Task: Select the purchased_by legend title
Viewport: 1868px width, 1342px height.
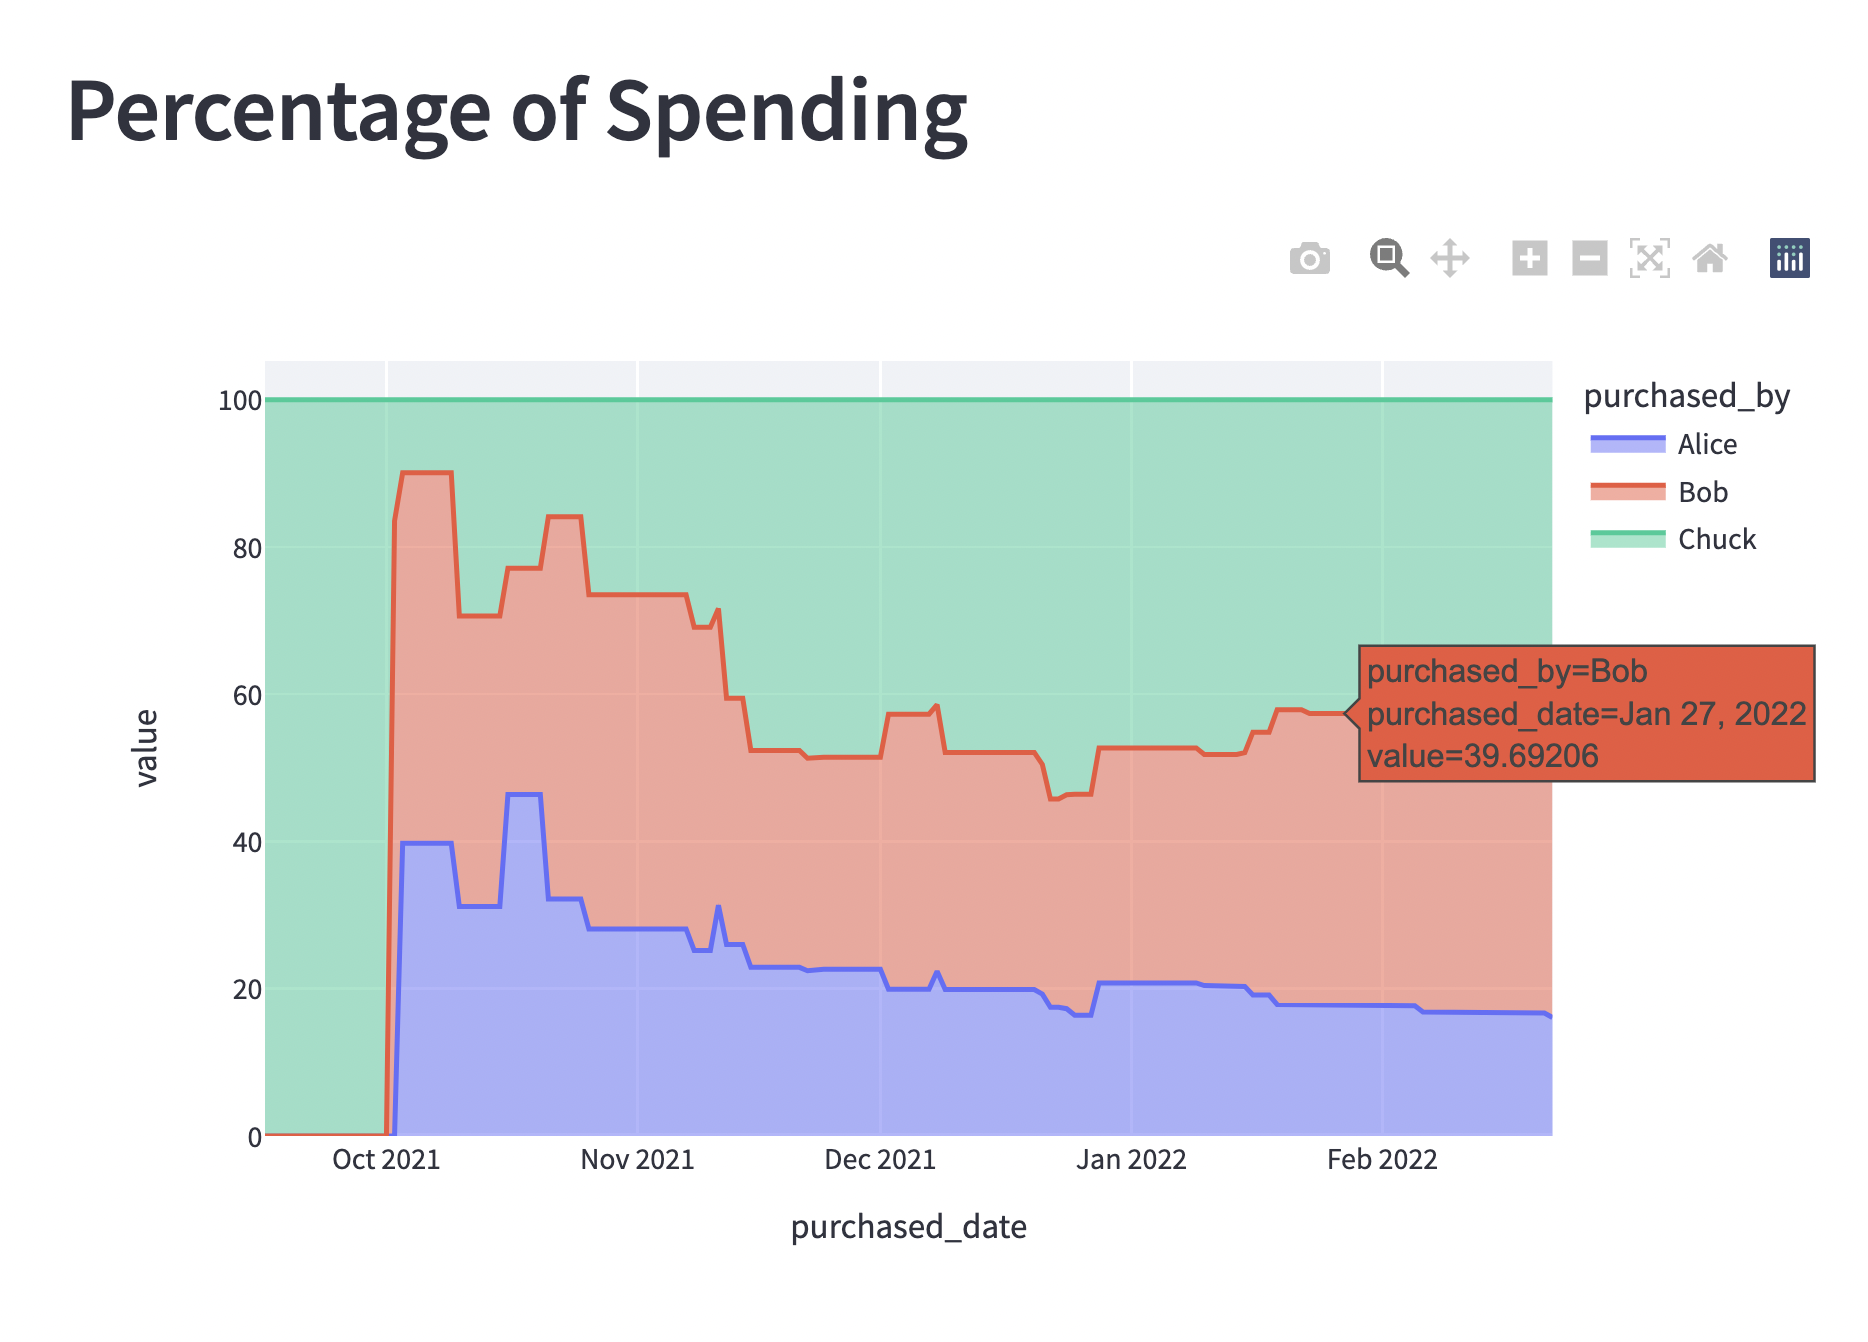Action: [x=1686, y=395]
